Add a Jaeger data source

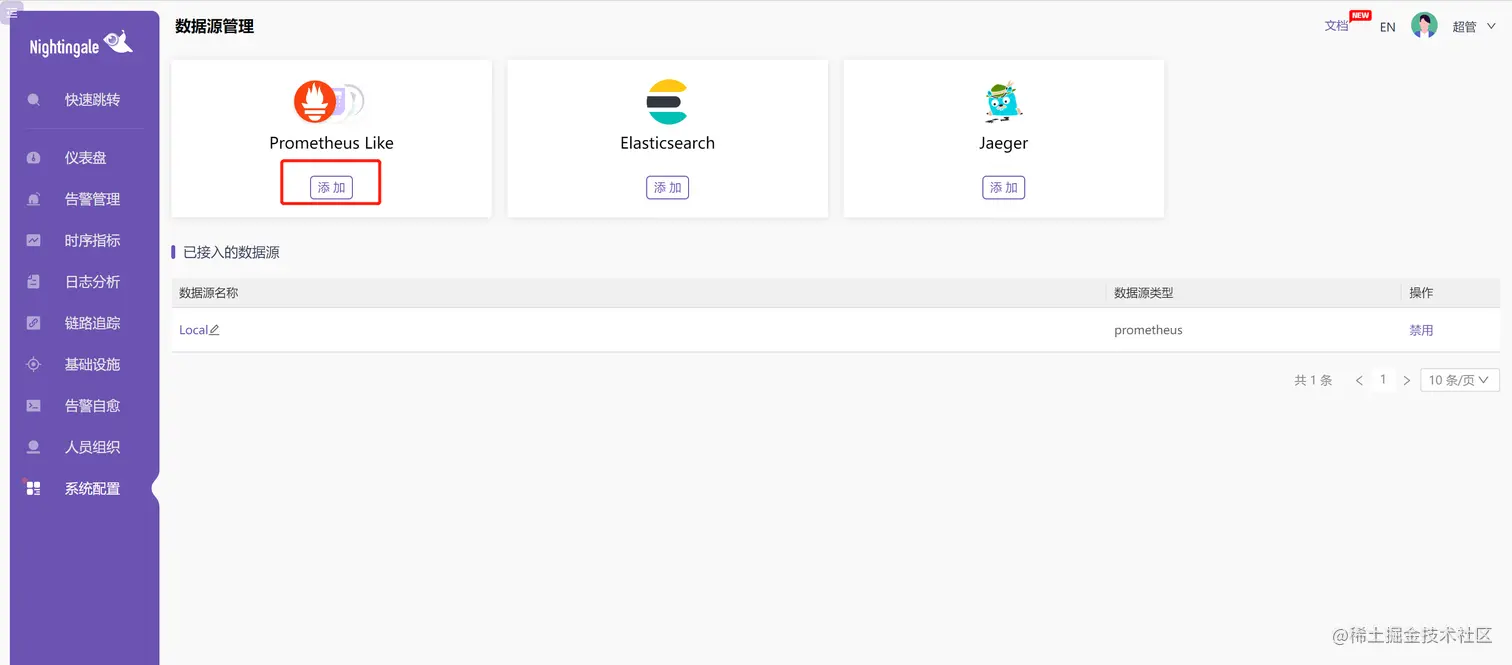coord(1003,187)
